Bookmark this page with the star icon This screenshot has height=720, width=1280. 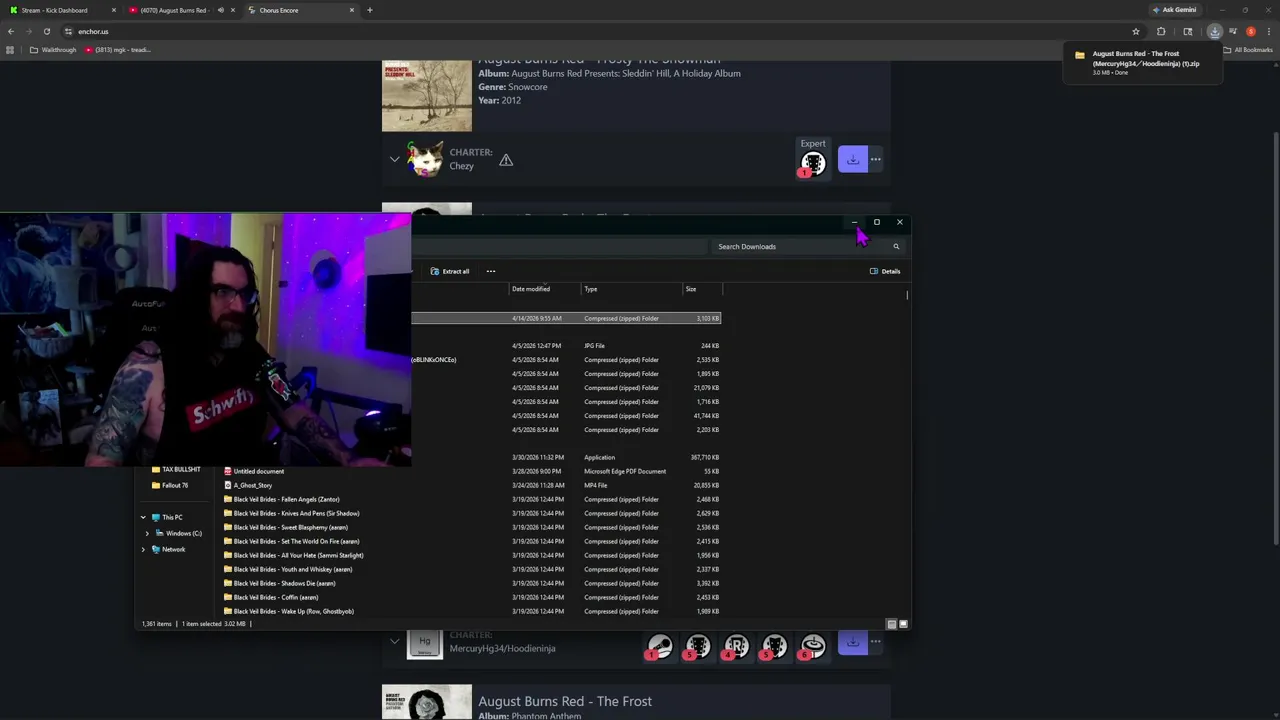click(x=1136, y=31)
